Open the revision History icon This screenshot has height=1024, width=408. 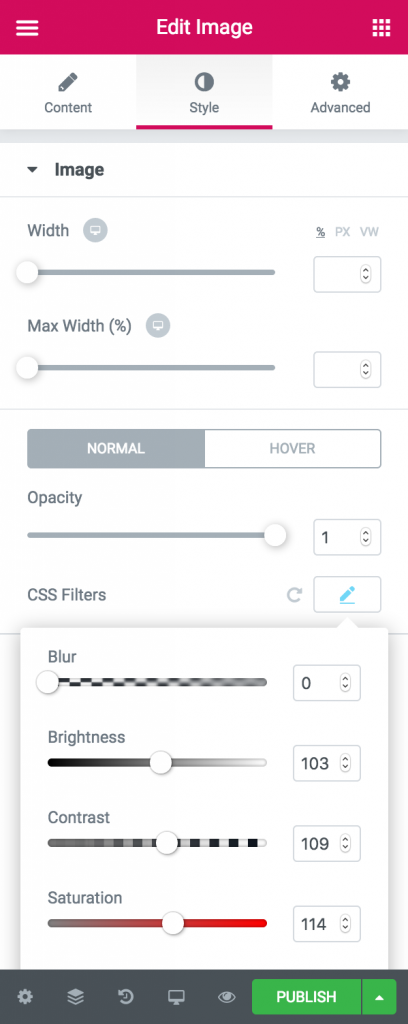tap(125, 997)
